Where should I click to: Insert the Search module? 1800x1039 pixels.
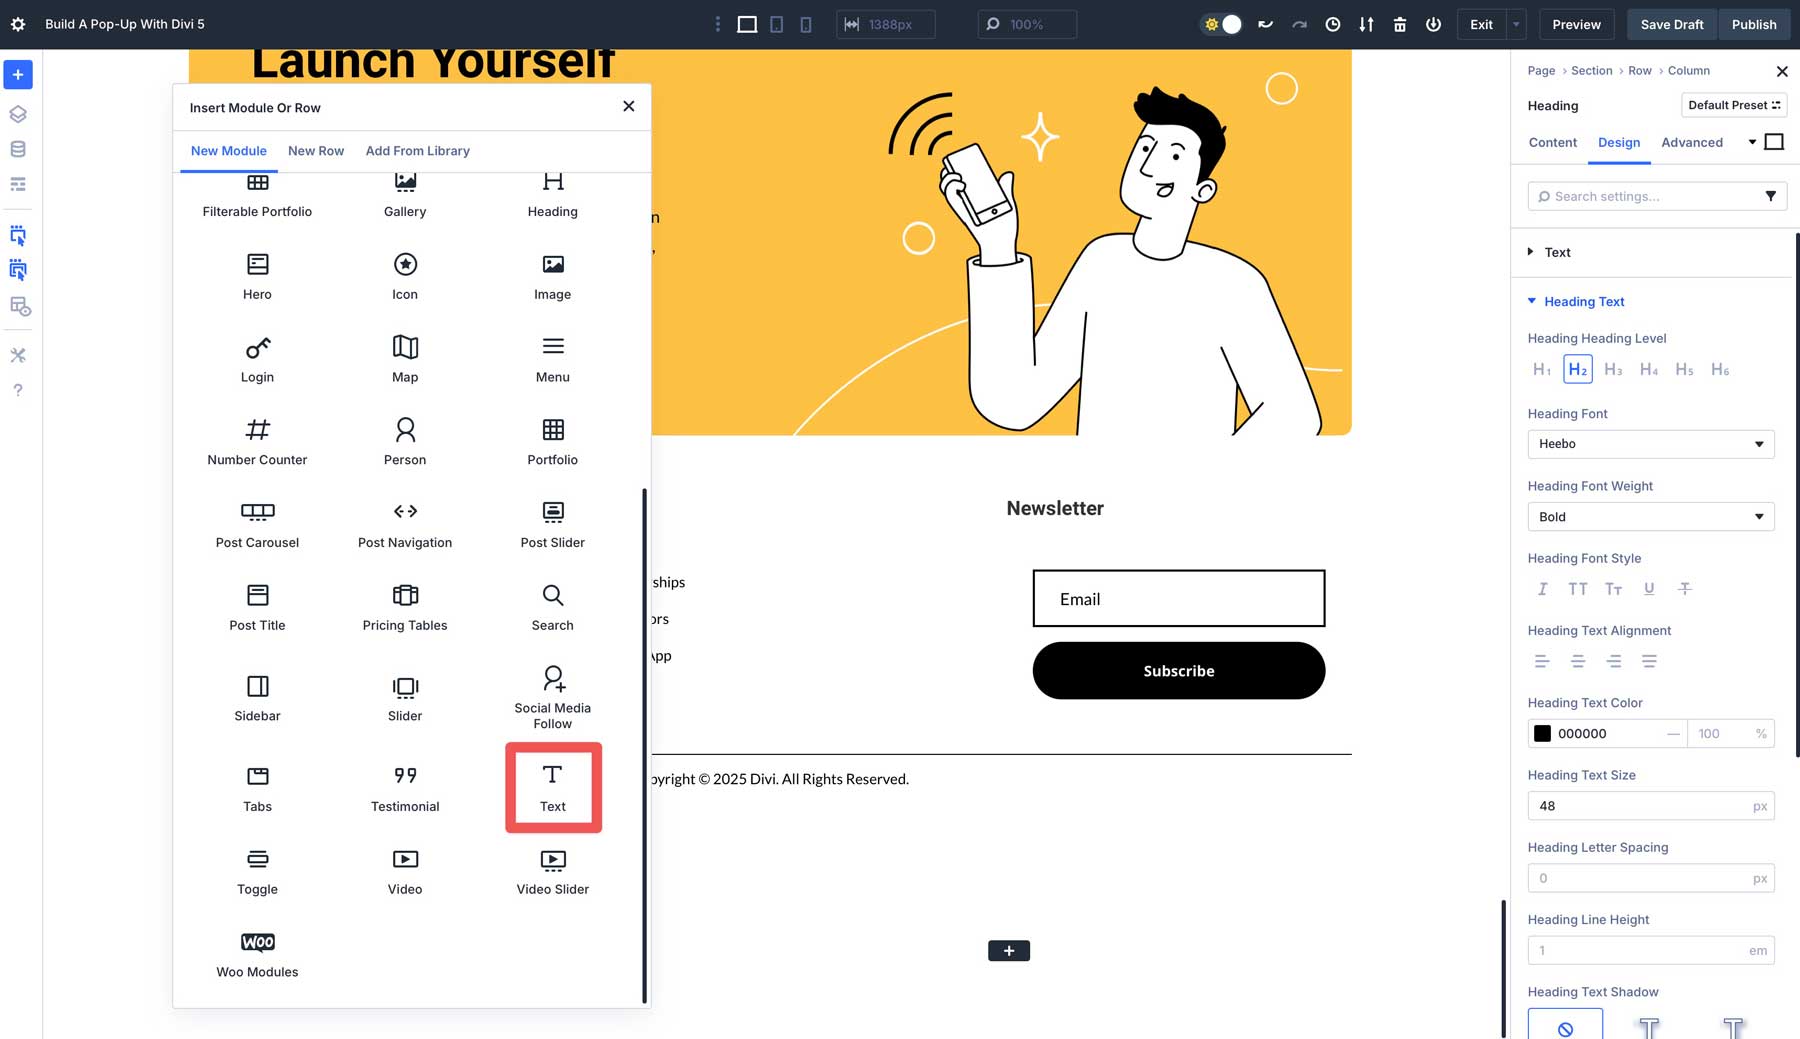click(552, 606)
